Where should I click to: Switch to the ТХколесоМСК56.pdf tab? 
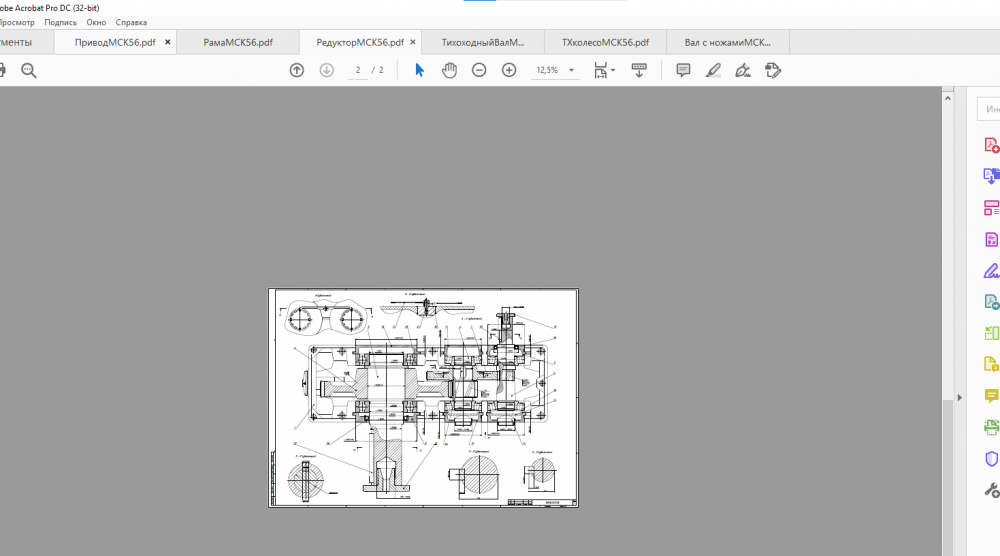[605, 43]
